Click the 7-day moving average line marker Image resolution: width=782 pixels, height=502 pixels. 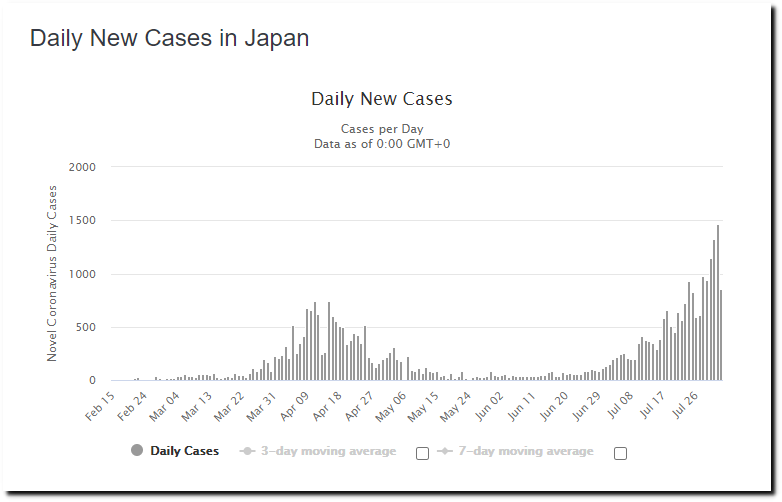coord(444,451)
